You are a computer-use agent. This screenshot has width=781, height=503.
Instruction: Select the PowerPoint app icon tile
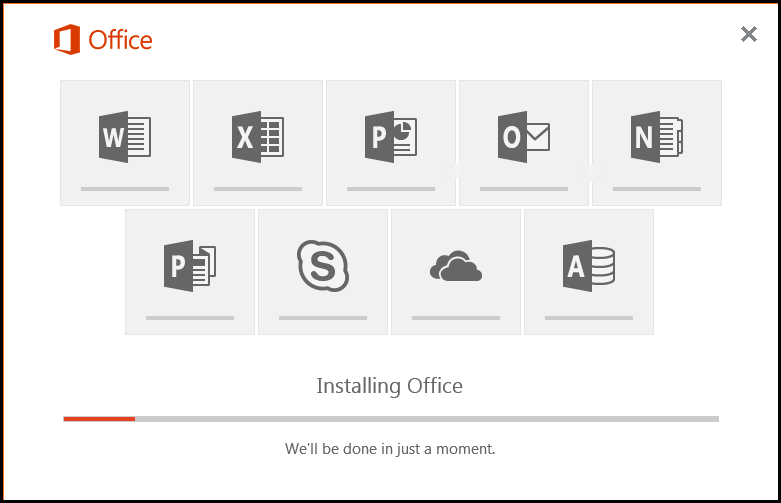391,143
